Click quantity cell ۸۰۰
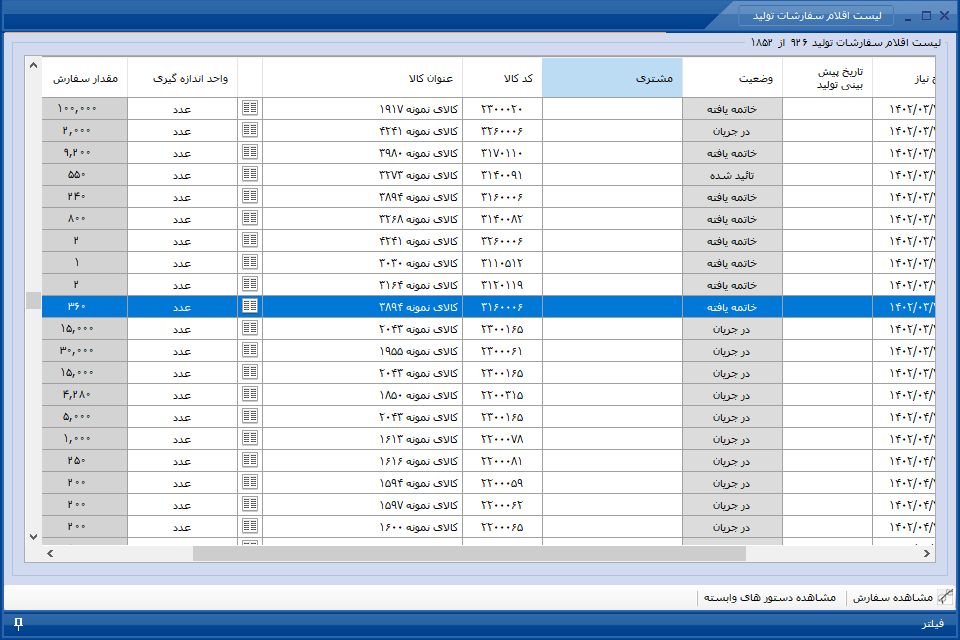Image resolution: width=960 pixels, height=640 pixels. point(84,219)
